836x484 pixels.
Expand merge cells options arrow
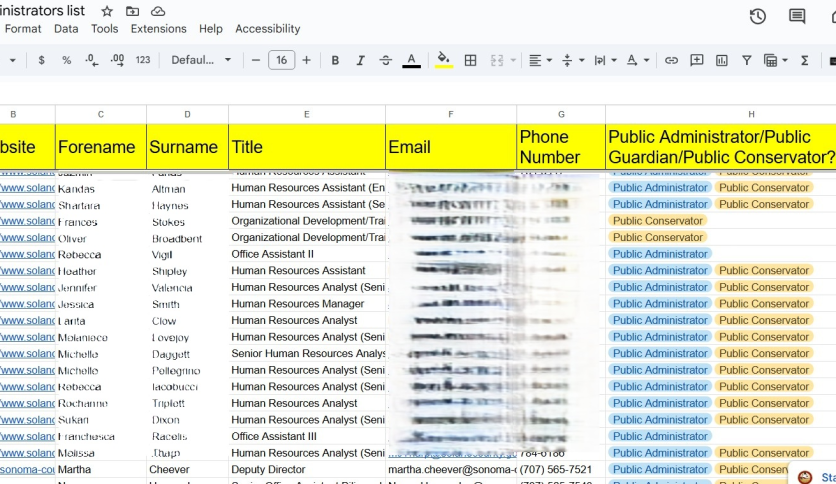click(x=513, y=60)
